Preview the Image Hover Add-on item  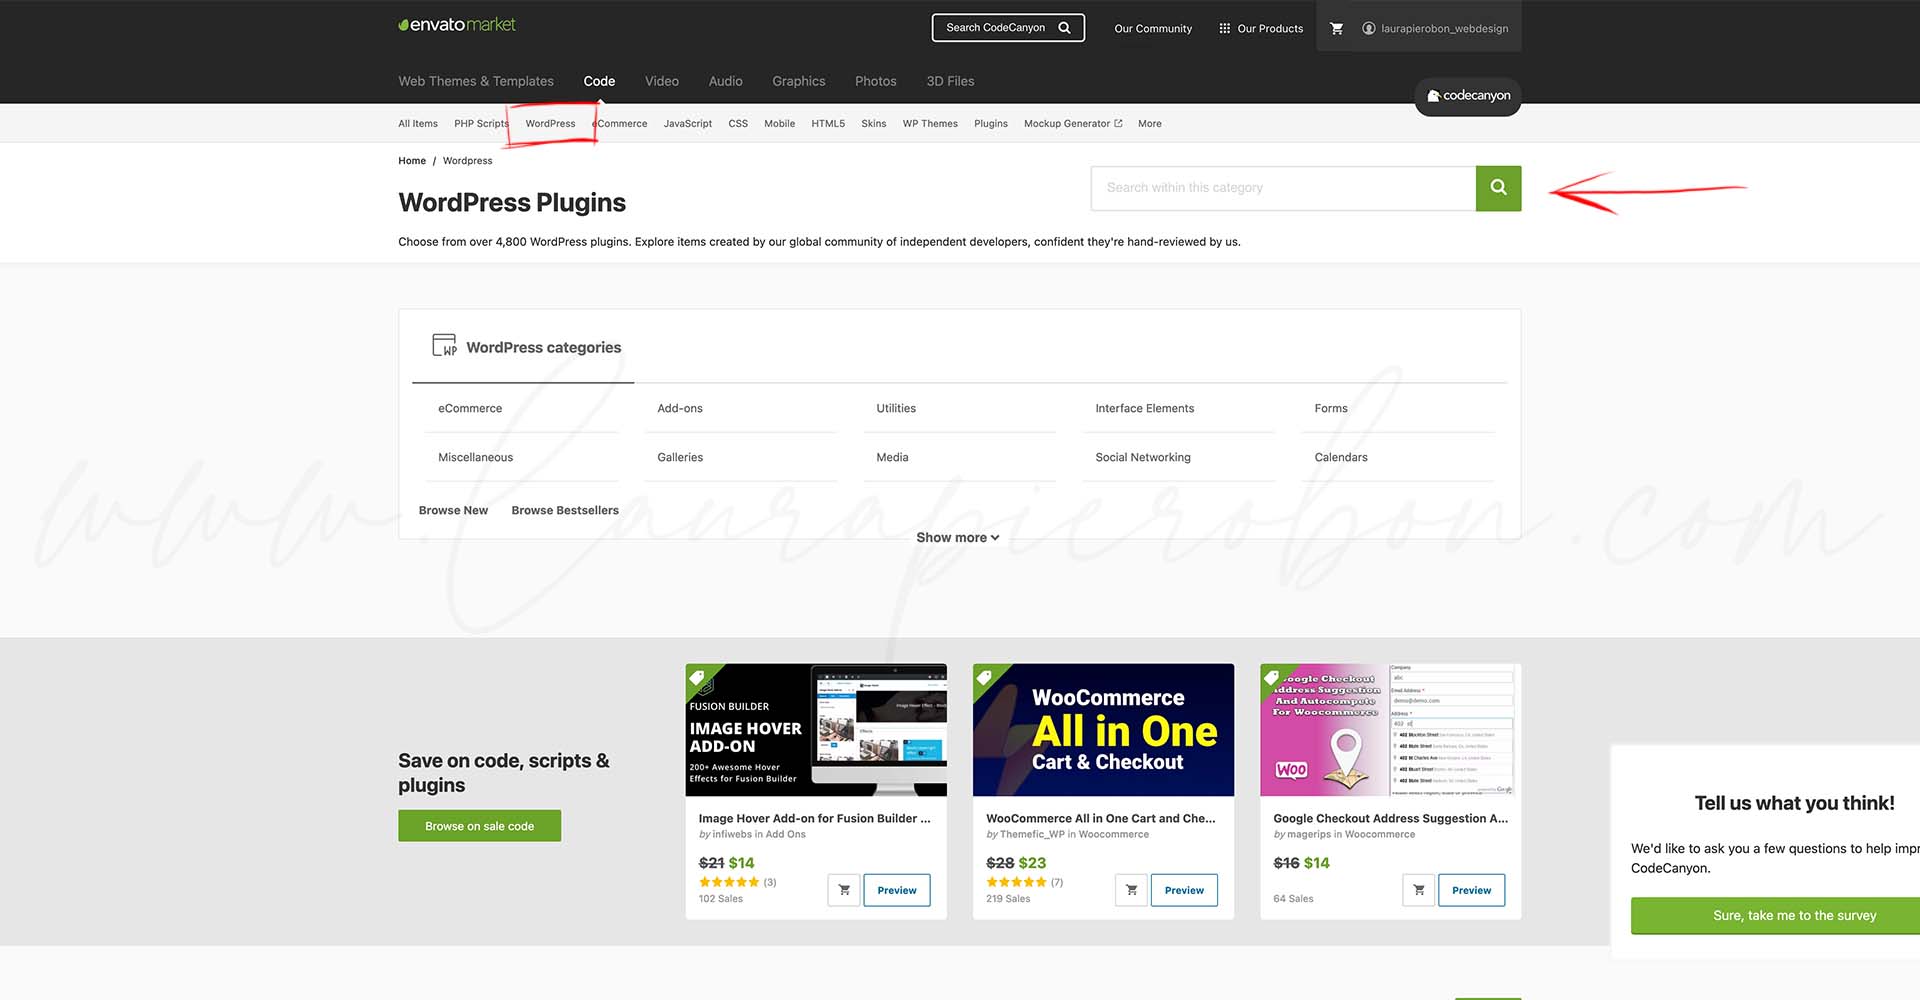[897, 890]
